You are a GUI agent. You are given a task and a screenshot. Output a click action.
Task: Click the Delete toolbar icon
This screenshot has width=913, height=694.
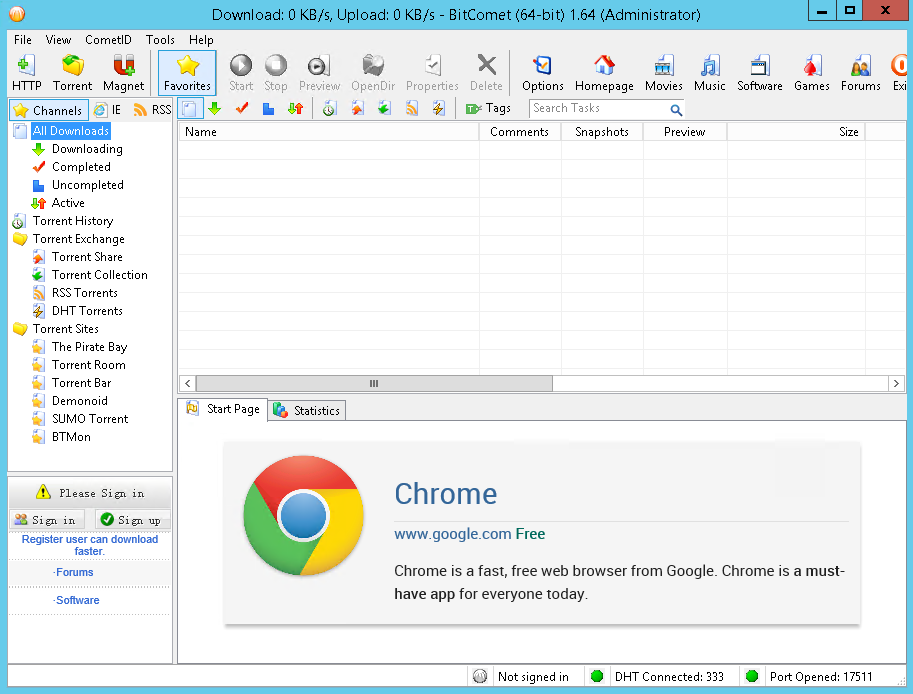tap(486, 73)
